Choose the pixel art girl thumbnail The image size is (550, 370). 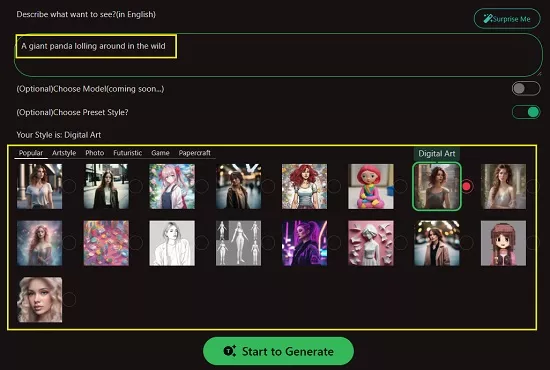[503, 243]
